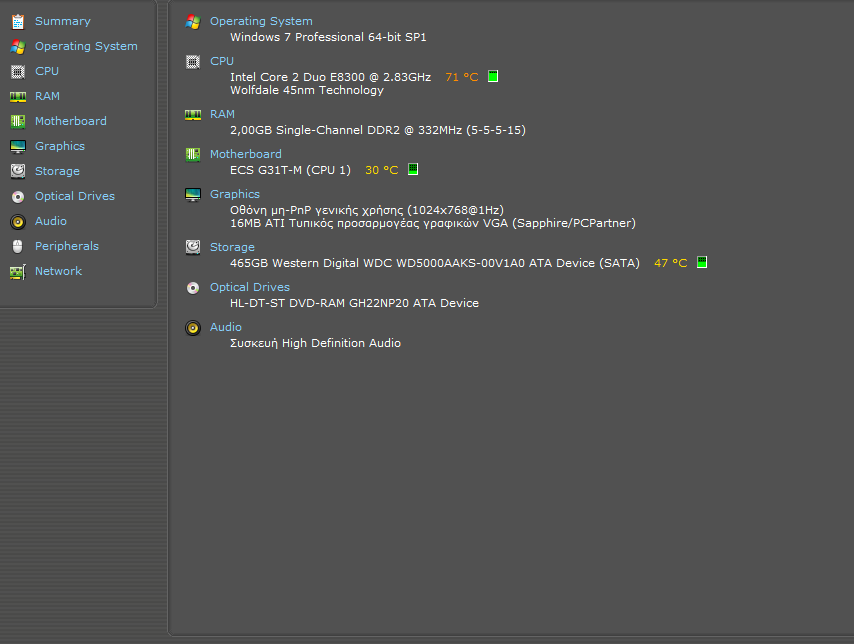Click the text Windows 7 Professional 64-bit SP1
This screenshot has height=644, width=854.
click(328, 37)
